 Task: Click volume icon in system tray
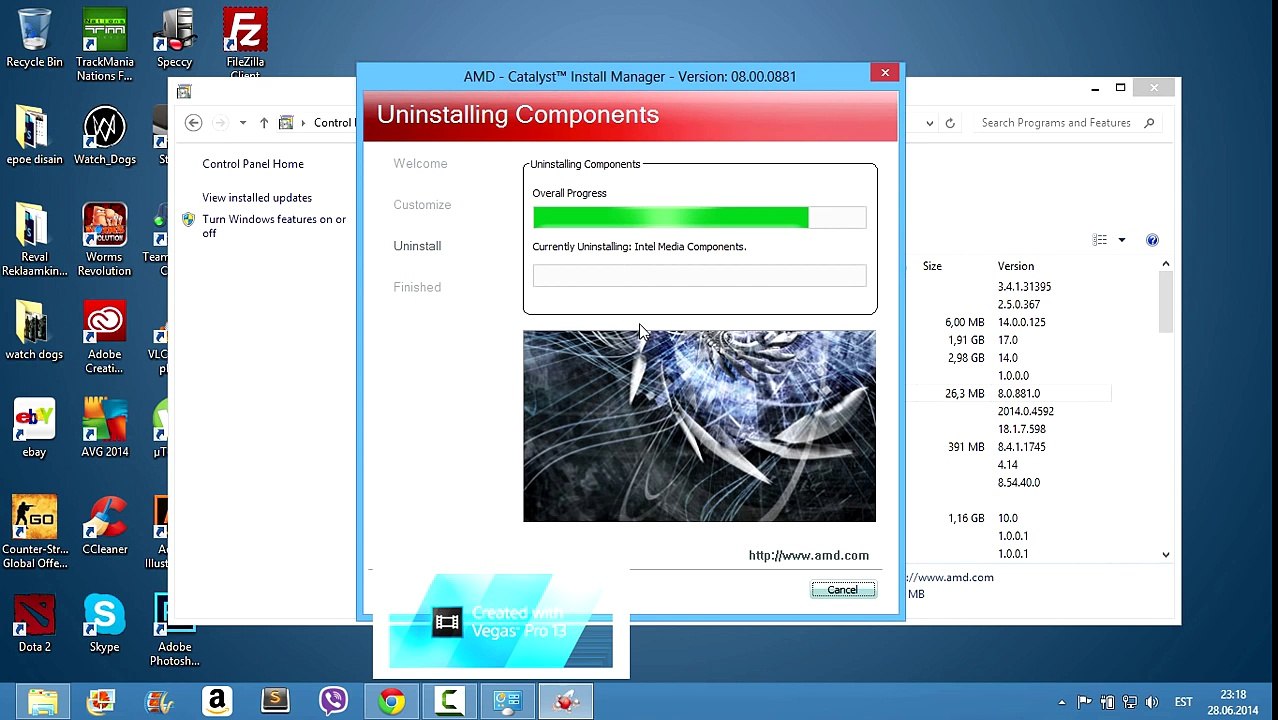click(1151, 702)
